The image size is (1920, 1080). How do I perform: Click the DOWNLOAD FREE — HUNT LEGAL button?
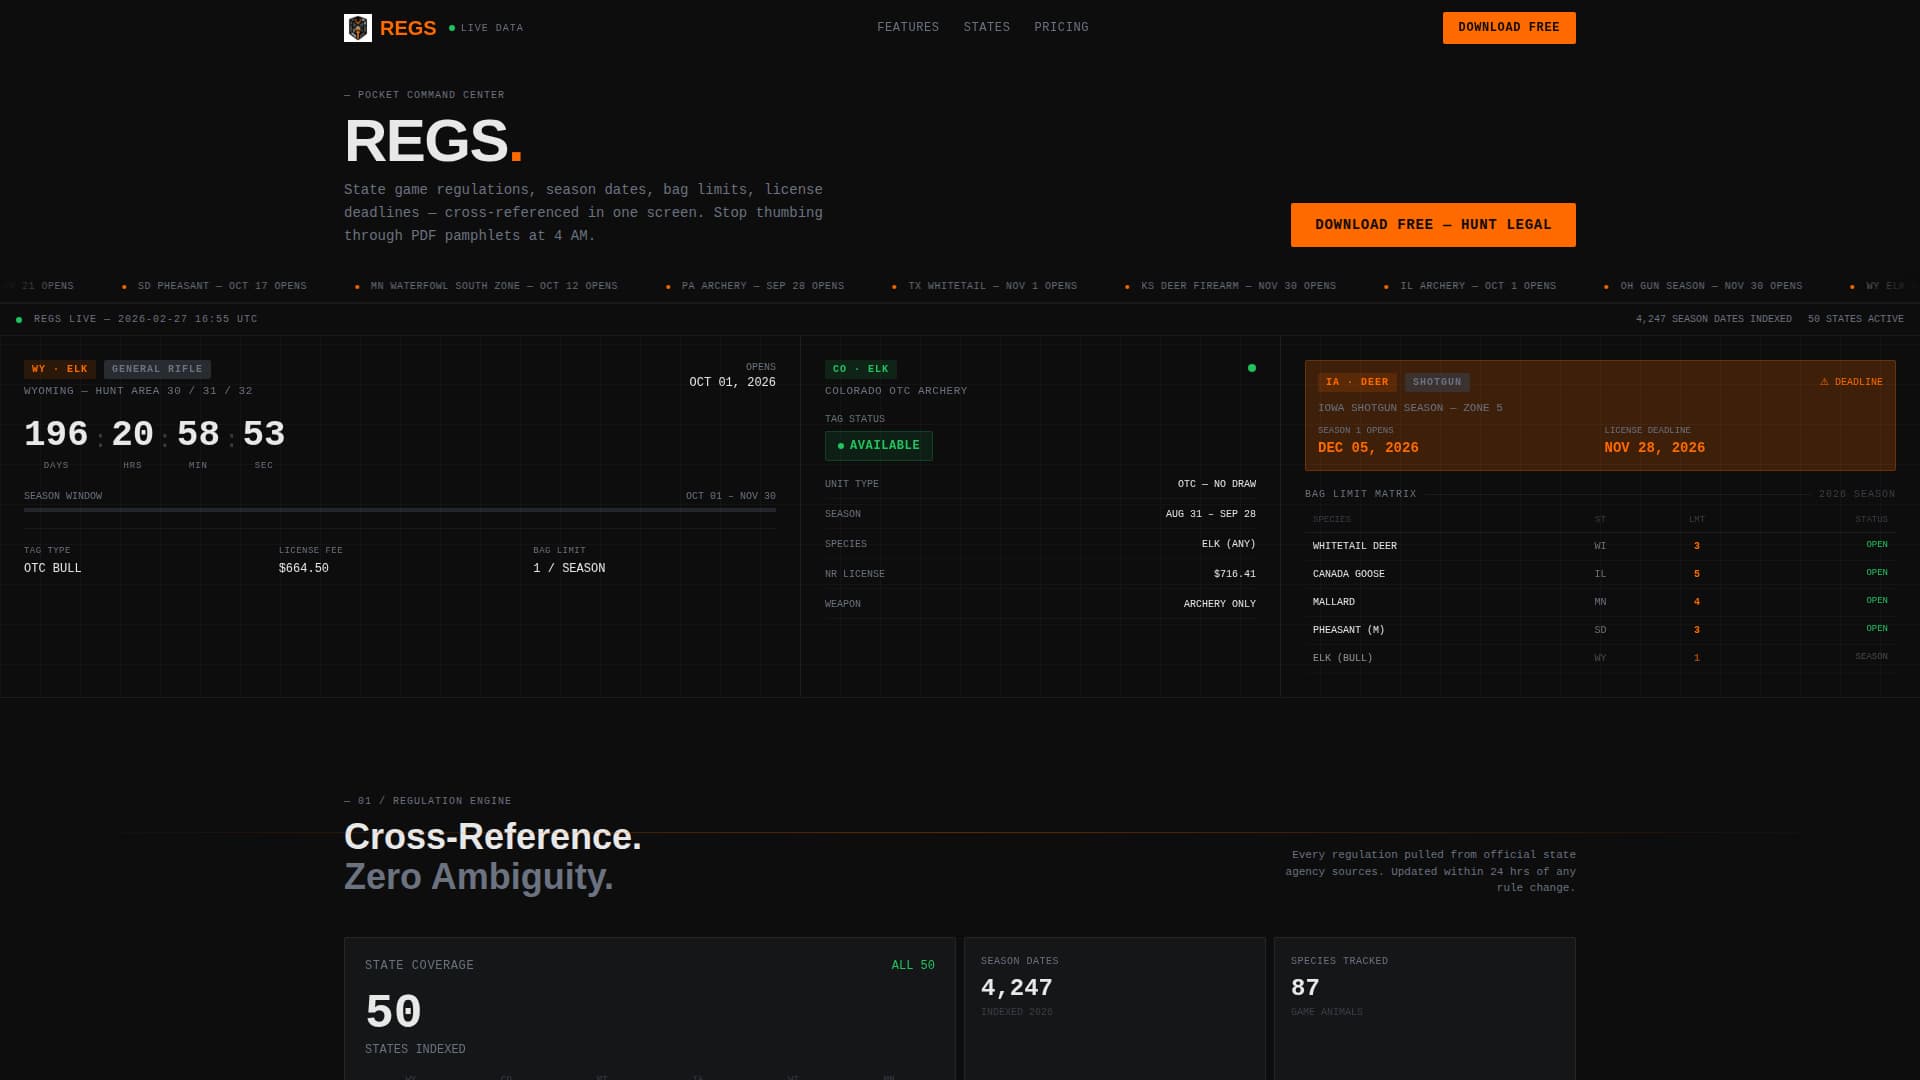[1433, 224]
